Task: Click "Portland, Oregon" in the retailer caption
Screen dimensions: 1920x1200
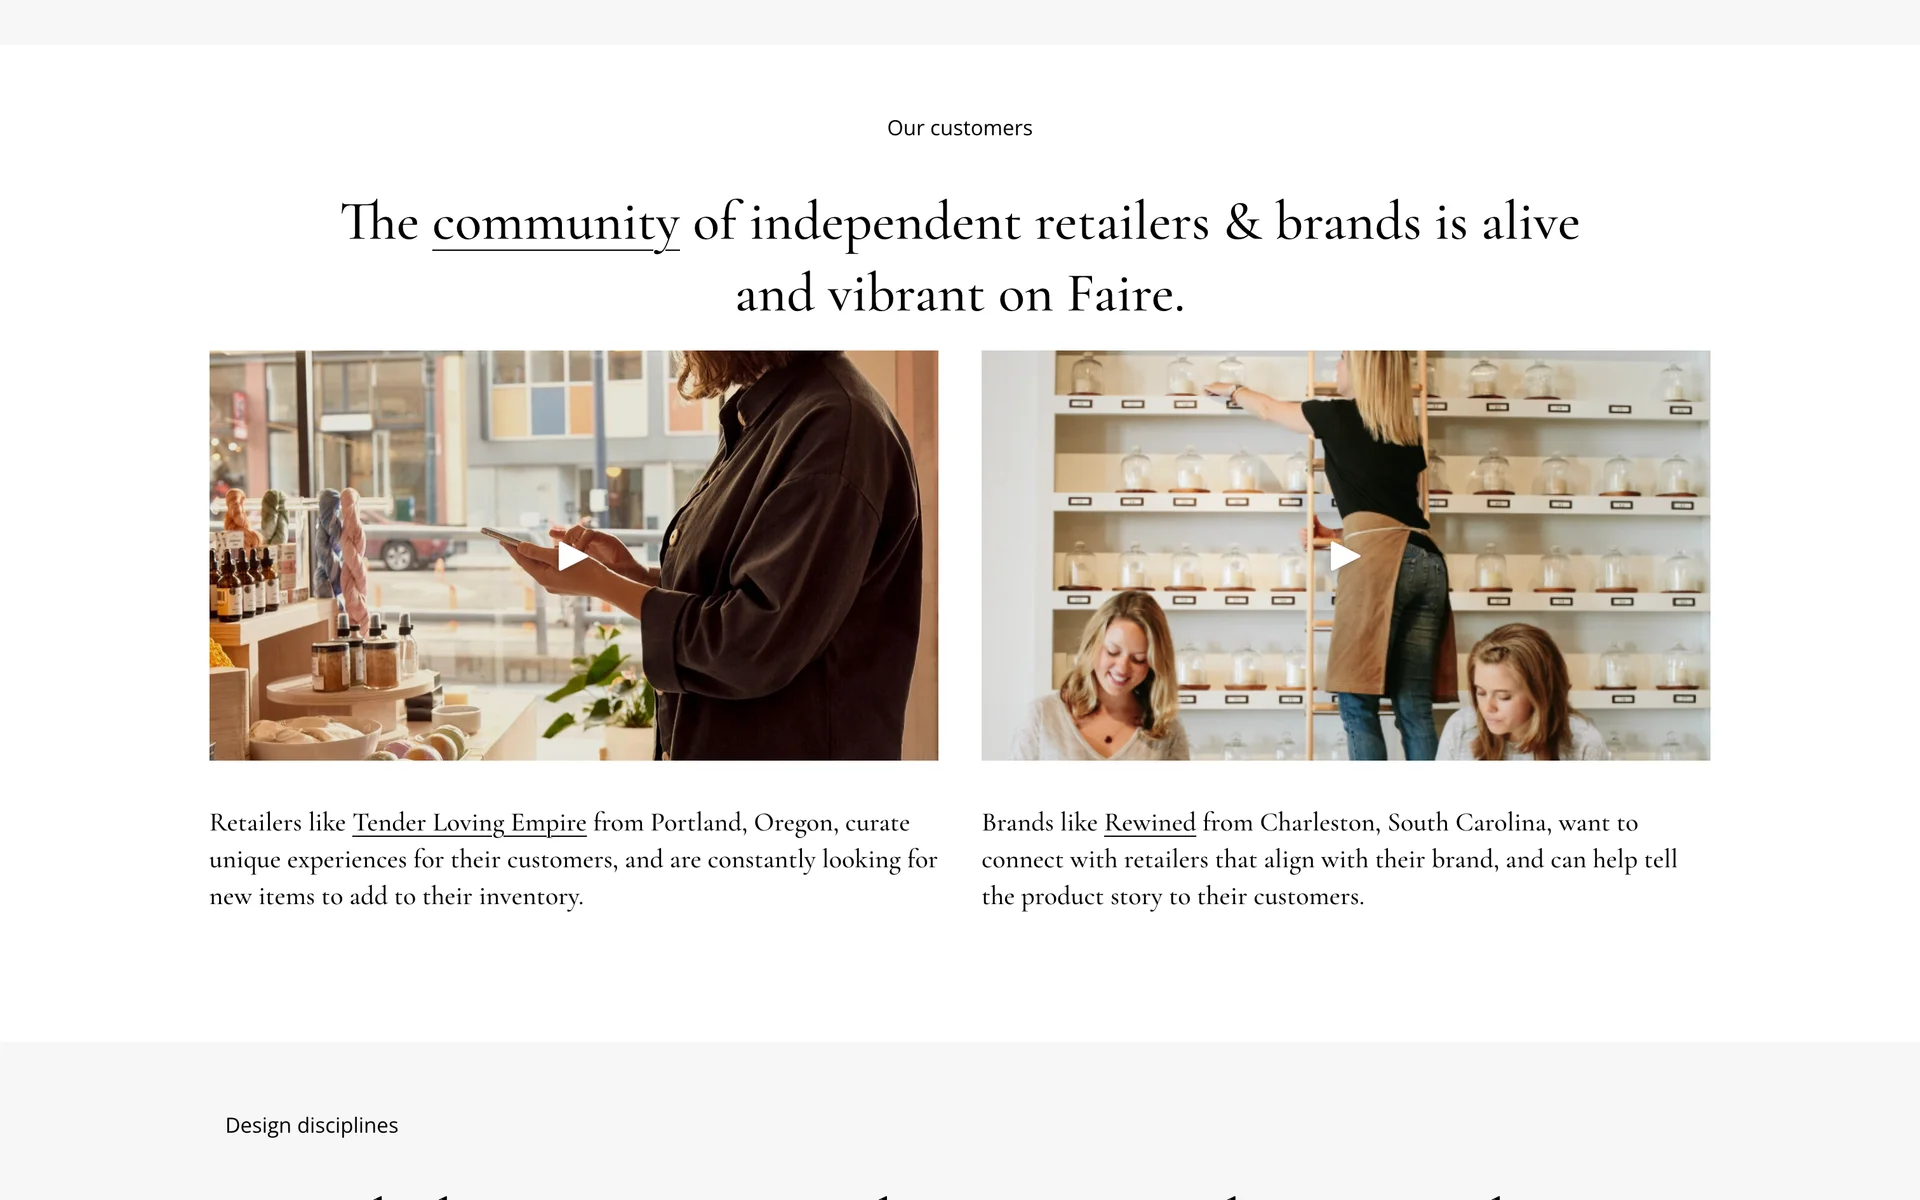Action: [742, 823]
